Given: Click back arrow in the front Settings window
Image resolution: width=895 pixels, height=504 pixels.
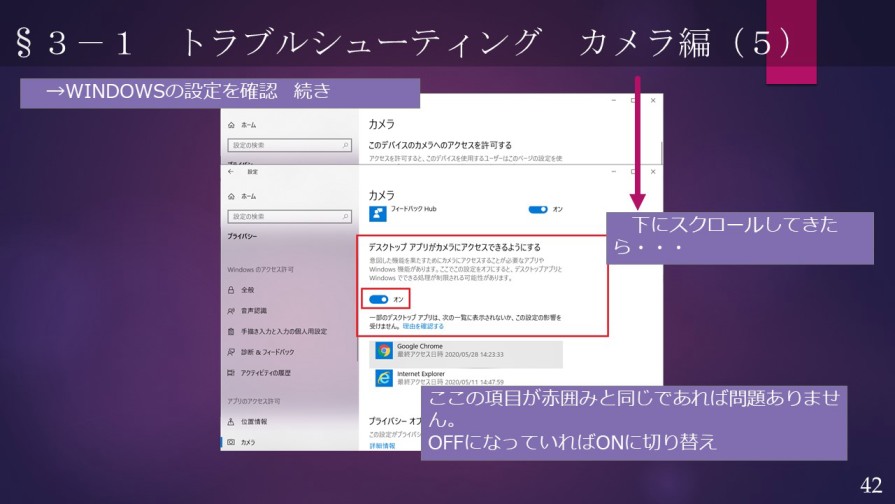Looking at the screenshot, I should point(231,172).
